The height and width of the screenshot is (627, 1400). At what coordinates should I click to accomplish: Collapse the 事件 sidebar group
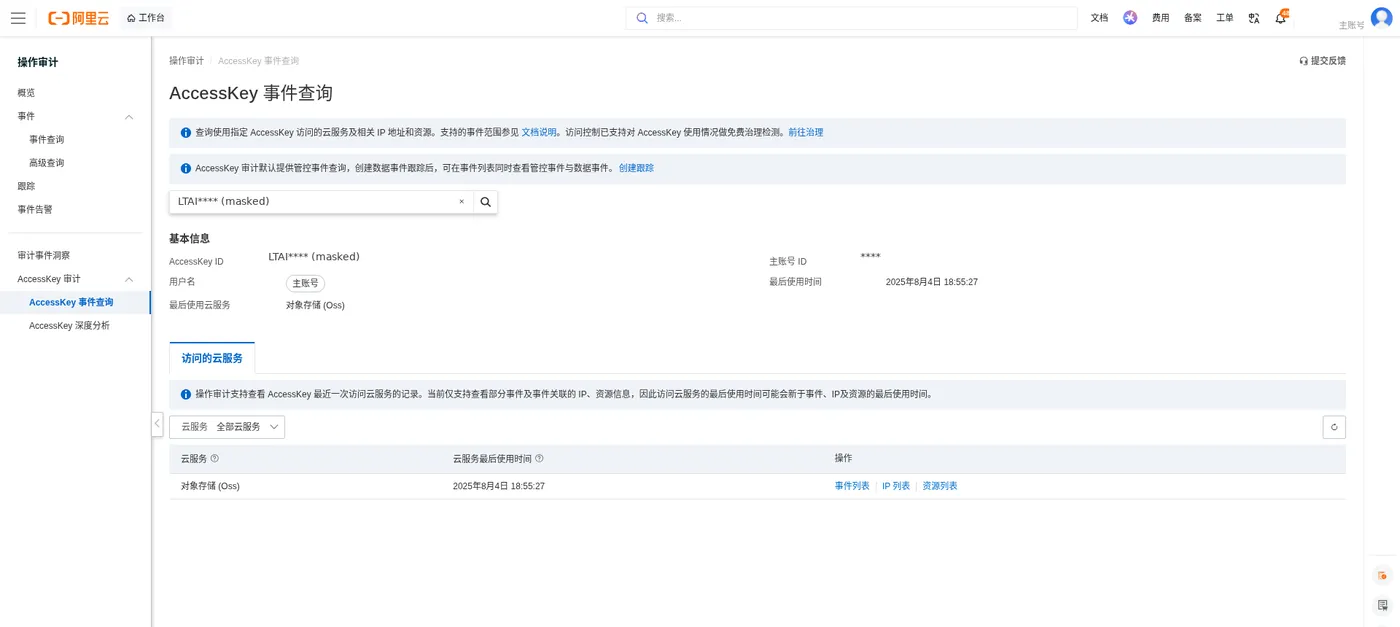129,117
